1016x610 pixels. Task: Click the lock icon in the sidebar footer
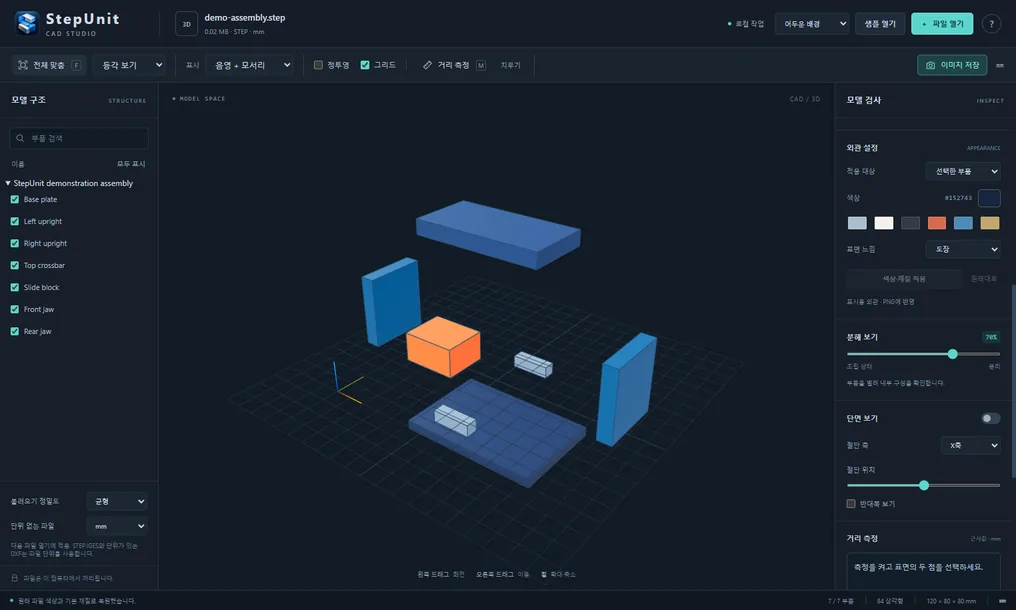tap(14, 578)
